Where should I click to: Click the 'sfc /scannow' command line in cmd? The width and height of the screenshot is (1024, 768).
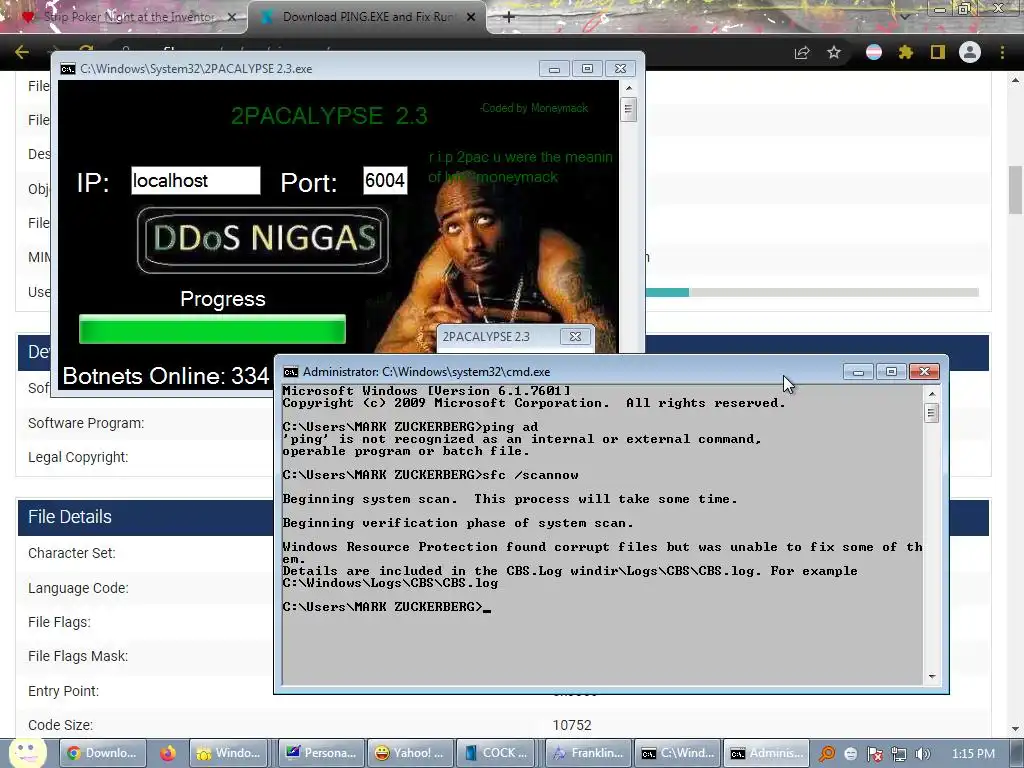coord(430,475)
